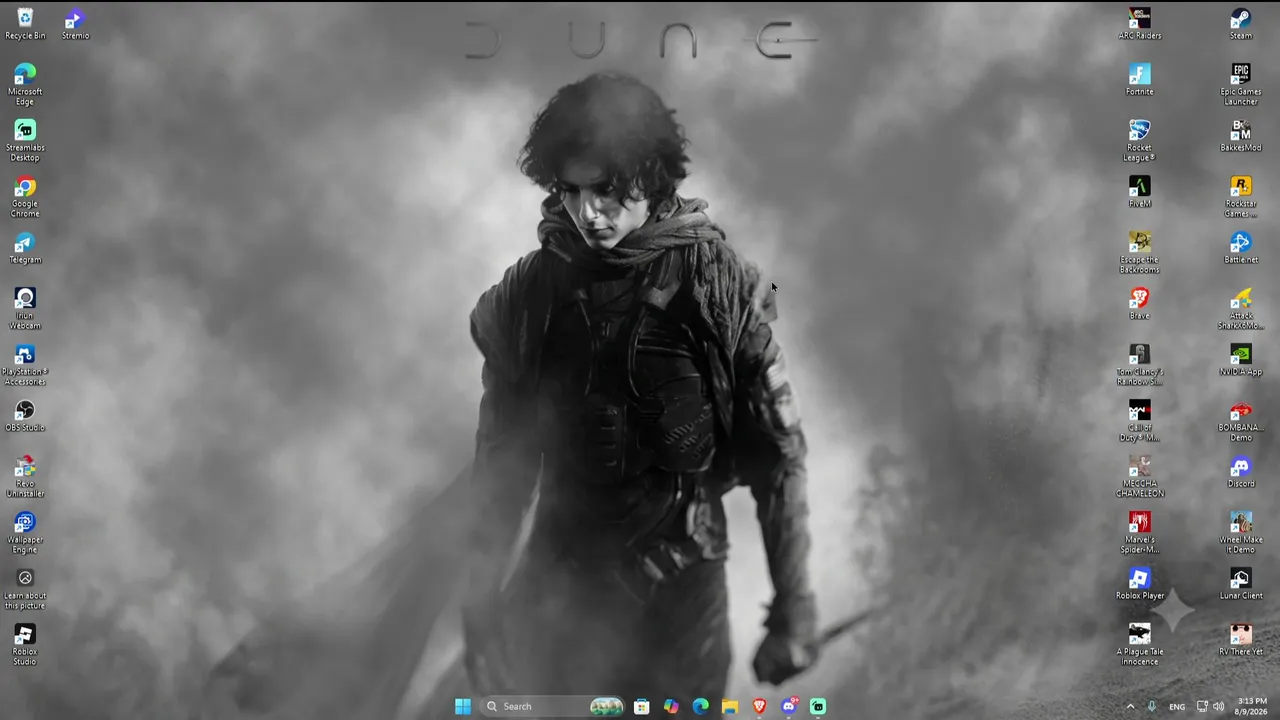Select the Epic Games Launcher shortcut

(x=1241, y=85)
